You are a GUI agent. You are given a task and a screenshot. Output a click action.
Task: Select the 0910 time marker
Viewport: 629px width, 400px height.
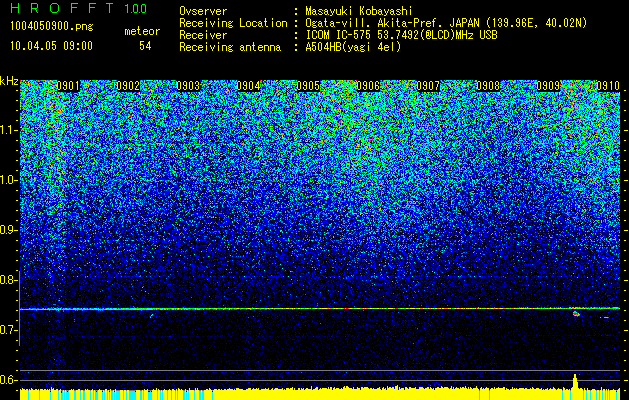coord(608,86)
